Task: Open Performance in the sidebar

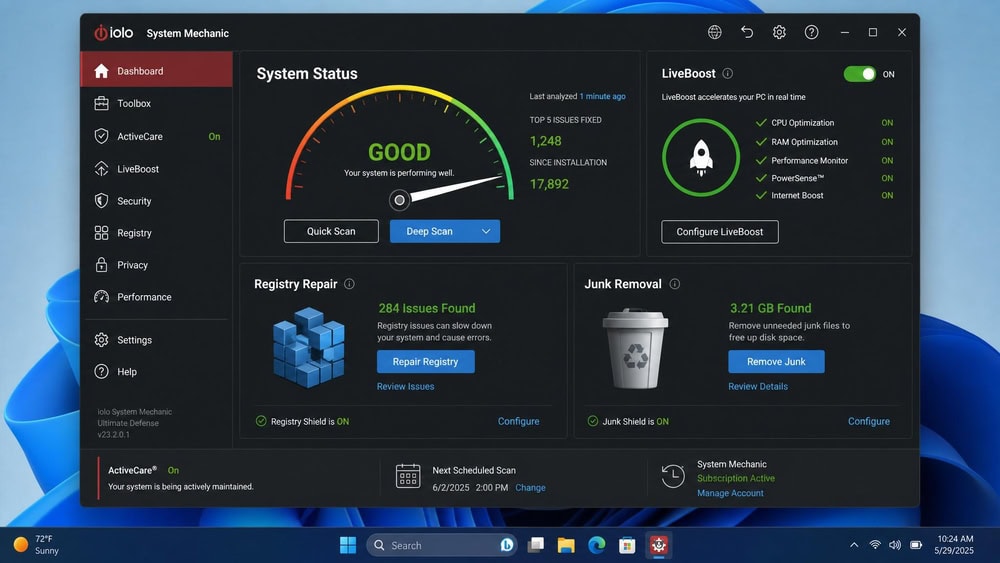Action: [x=156, y=296]
